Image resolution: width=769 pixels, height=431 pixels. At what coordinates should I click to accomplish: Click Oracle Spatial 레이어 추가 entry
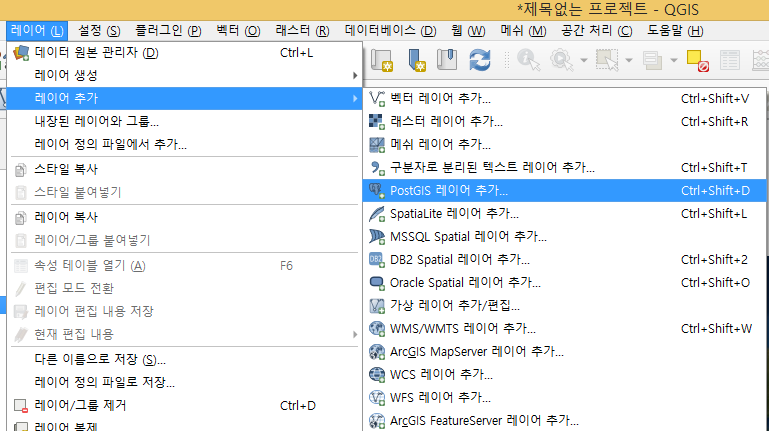click(x=565, y=282)
